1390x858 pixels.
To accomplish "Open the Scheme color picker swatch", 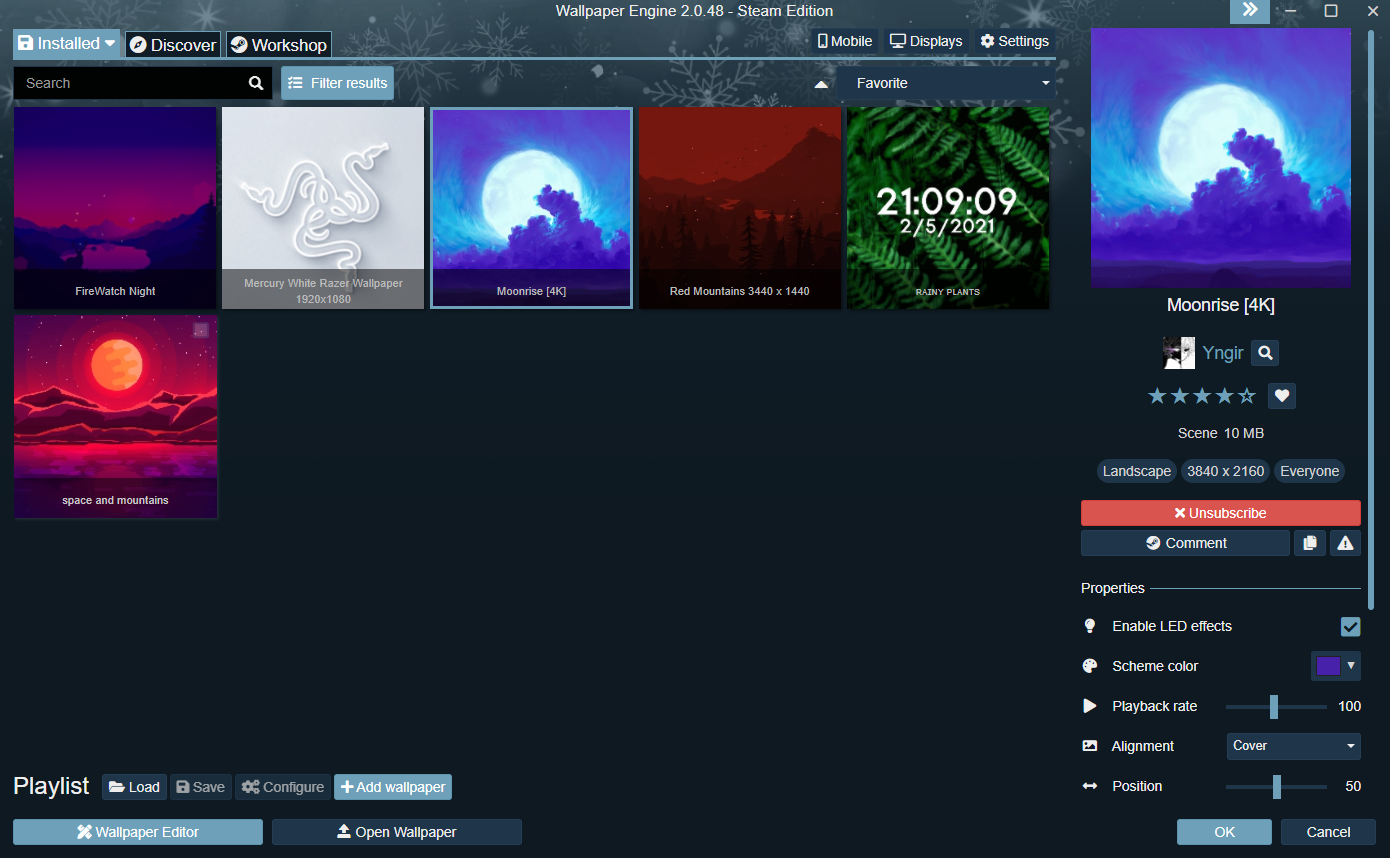I will coord(1336,666).
